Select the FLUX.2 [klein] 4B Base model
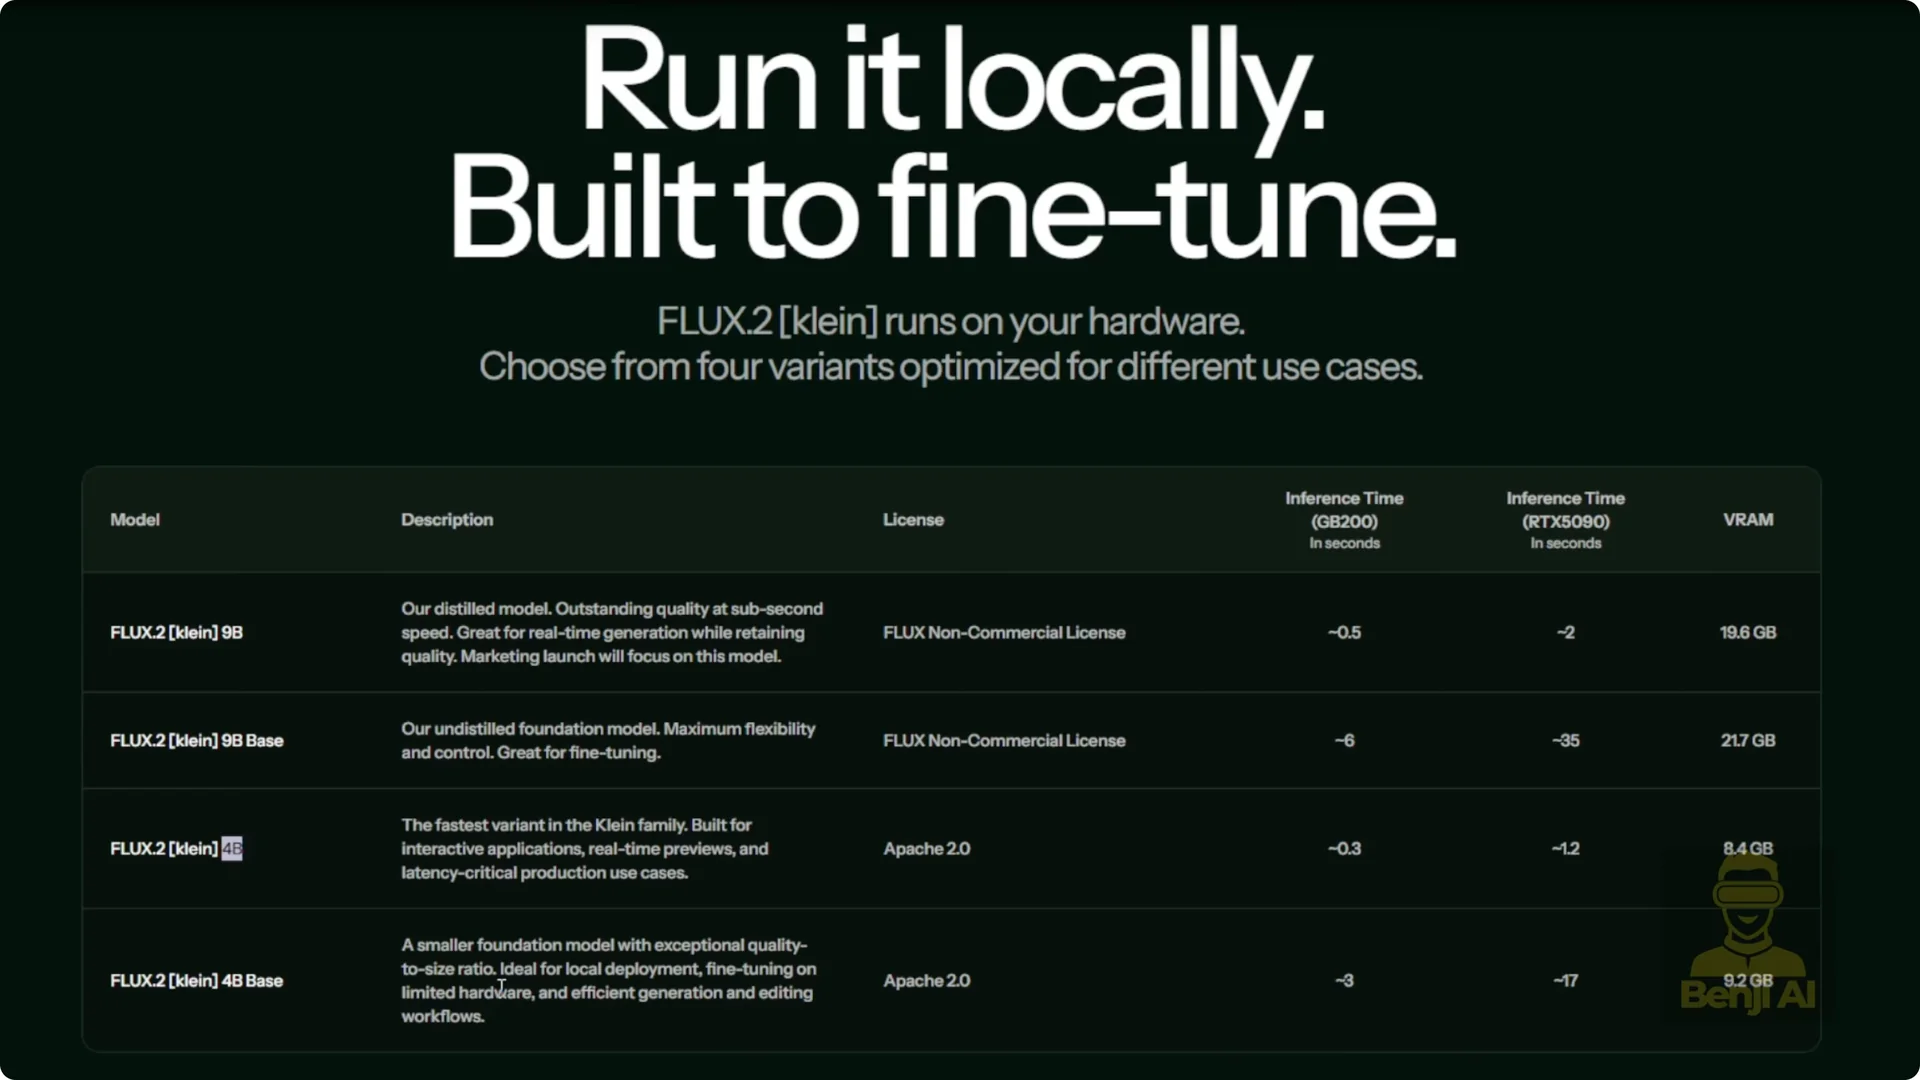 [197, 981]
